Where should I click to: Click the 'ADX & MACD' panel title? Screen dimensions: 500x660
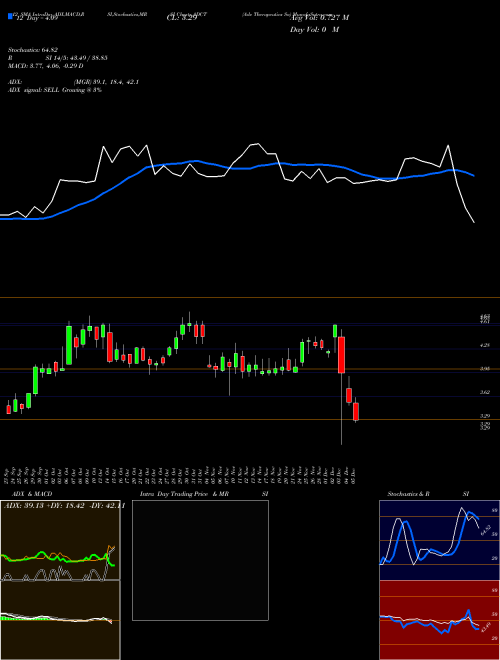point(32,494)
